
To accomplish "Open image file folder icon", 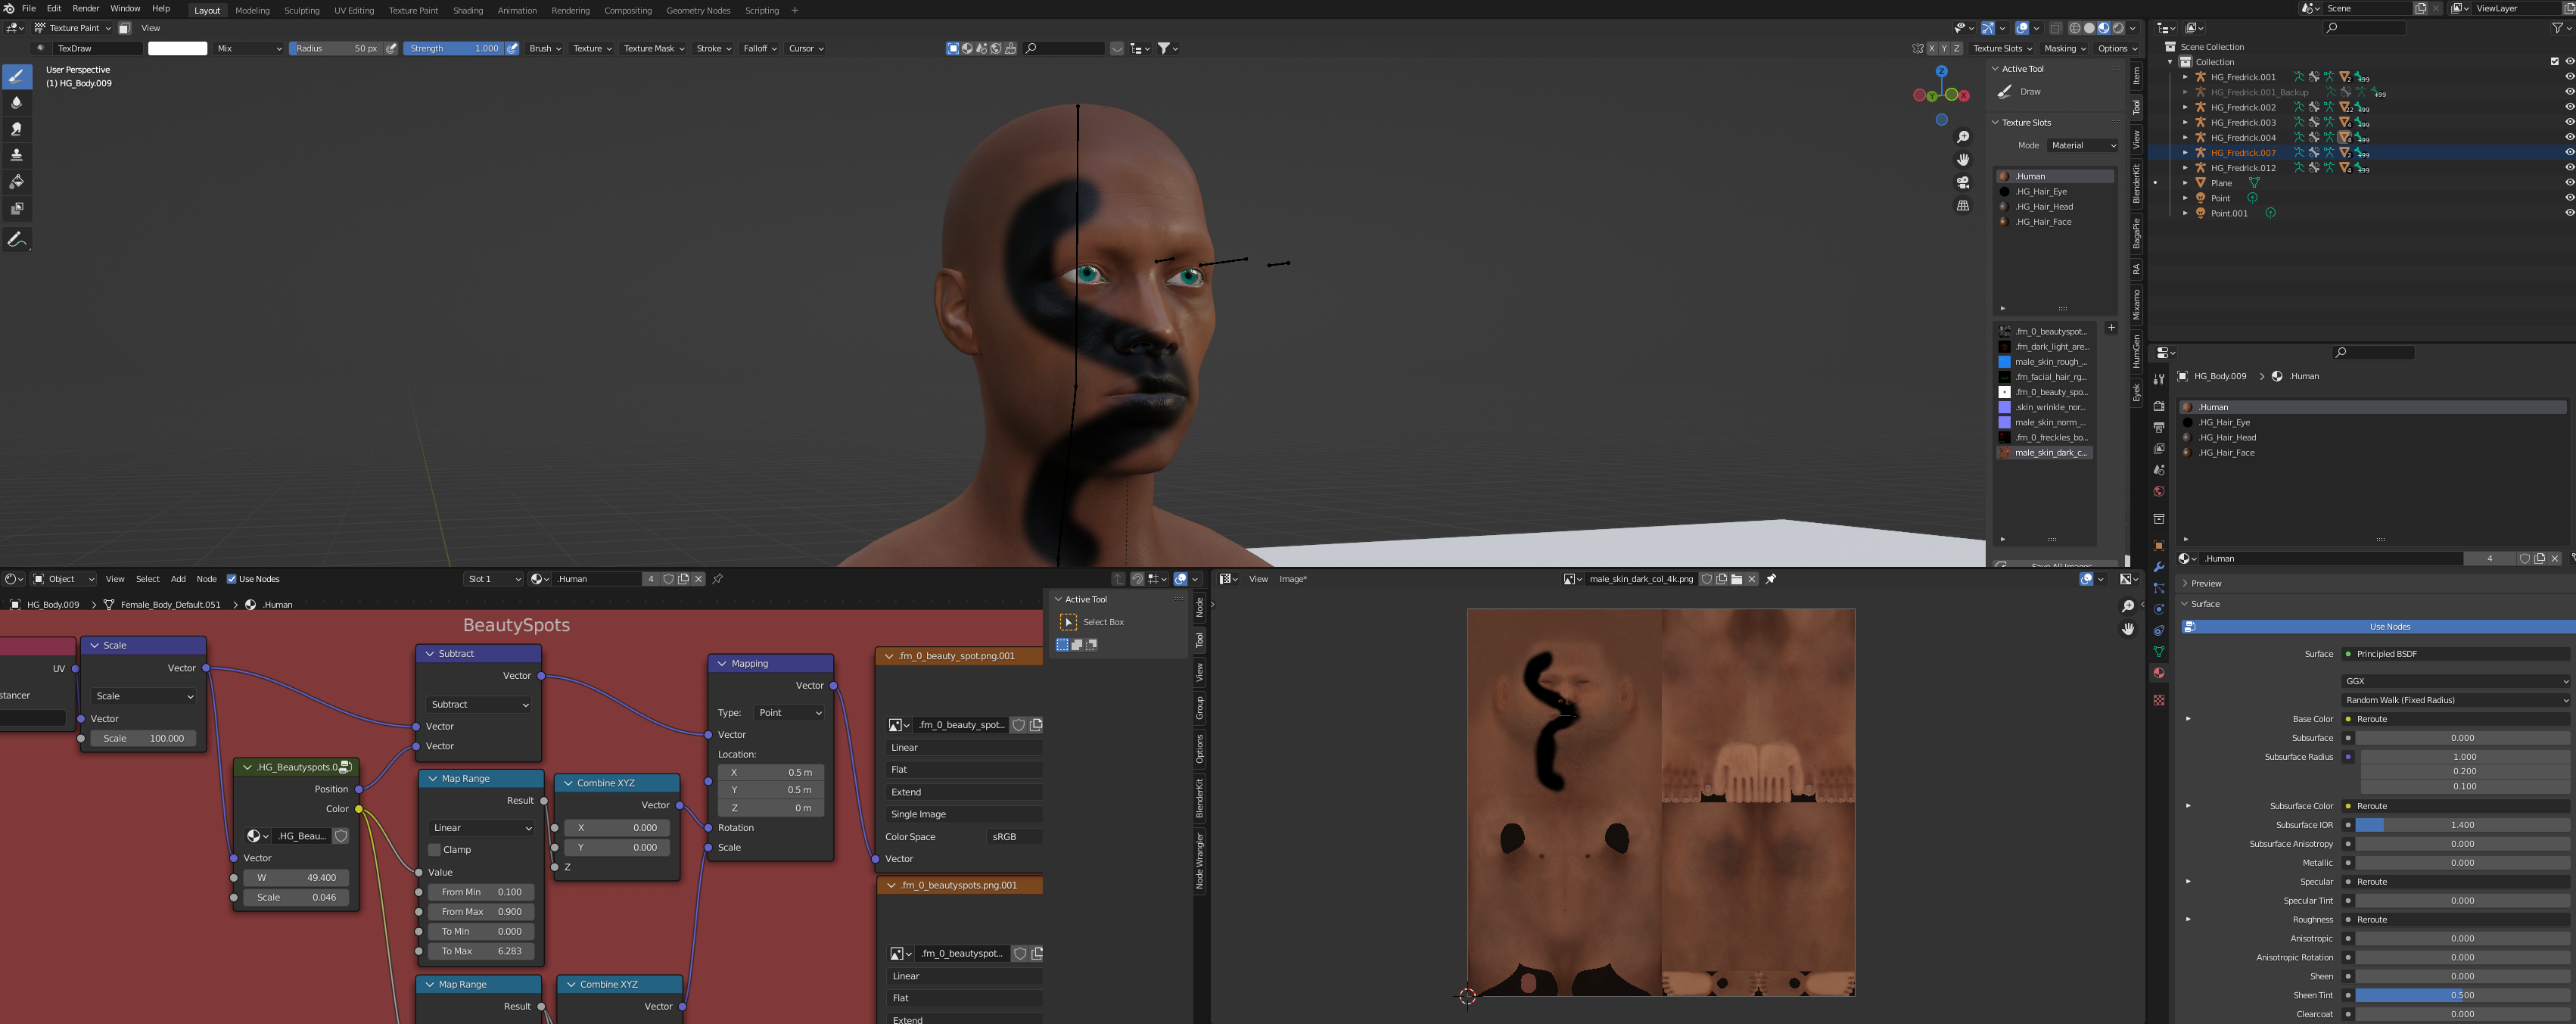I will (x=1737, y=579).
